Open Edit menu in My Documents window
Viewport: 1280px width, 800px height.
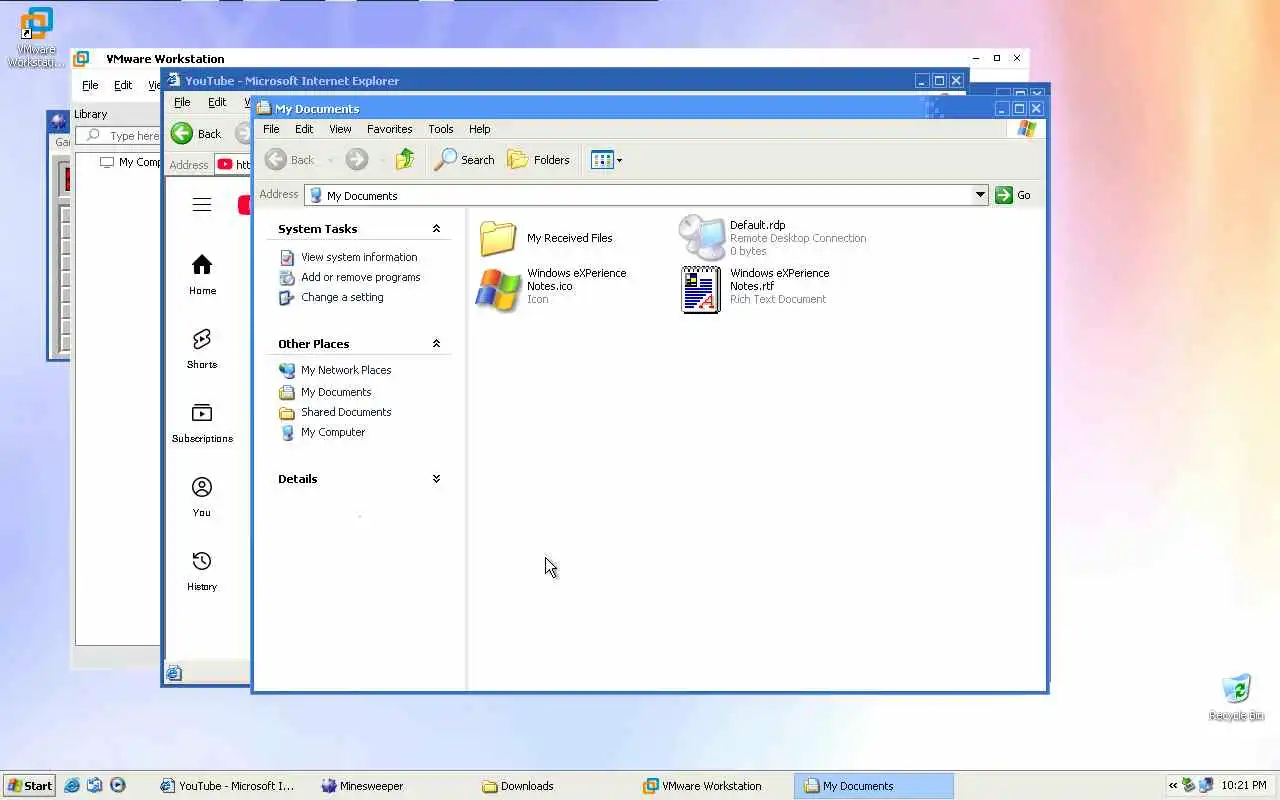click(x=304, y=129)
